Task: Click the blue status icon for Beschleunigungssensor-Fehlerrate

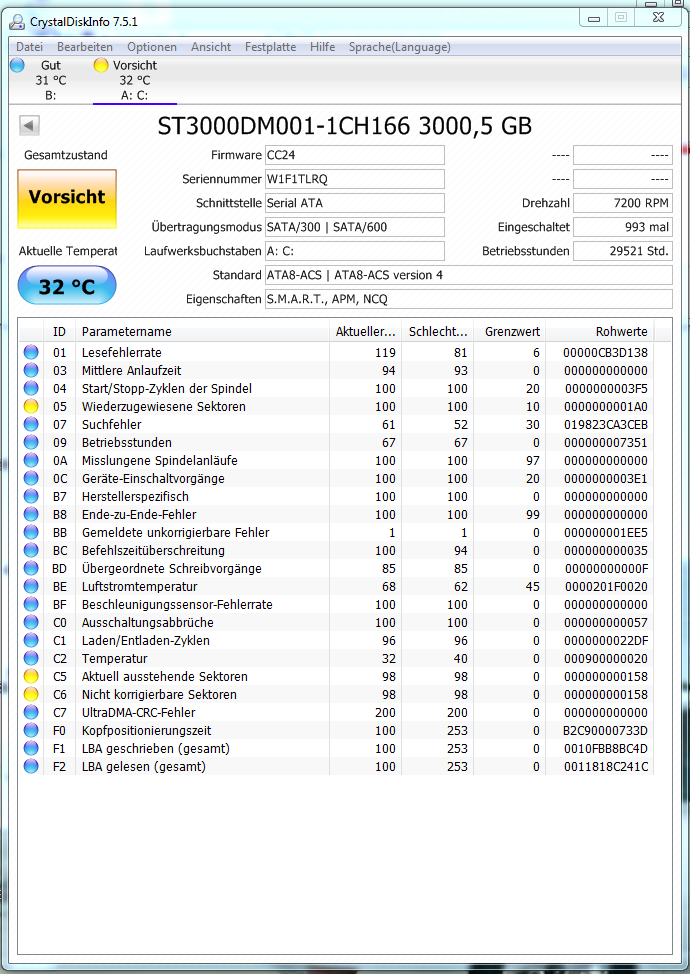Action: [x=31, y=604]
